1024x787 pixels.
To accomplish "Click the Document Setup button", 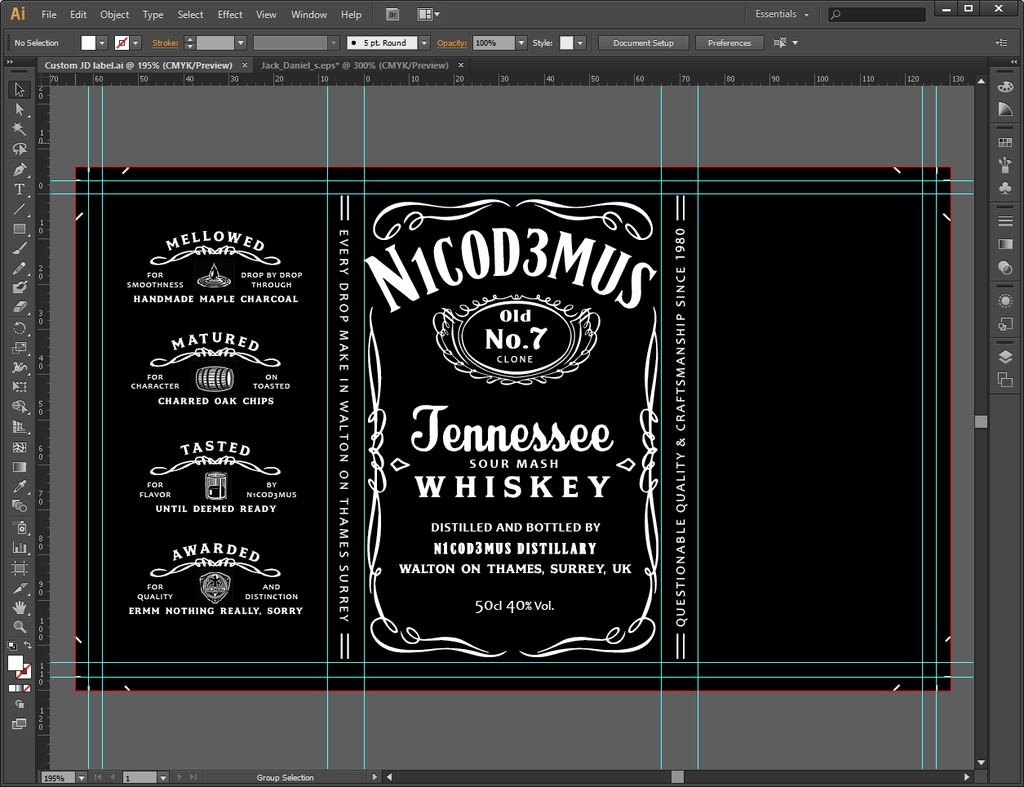I will (643, 43).
